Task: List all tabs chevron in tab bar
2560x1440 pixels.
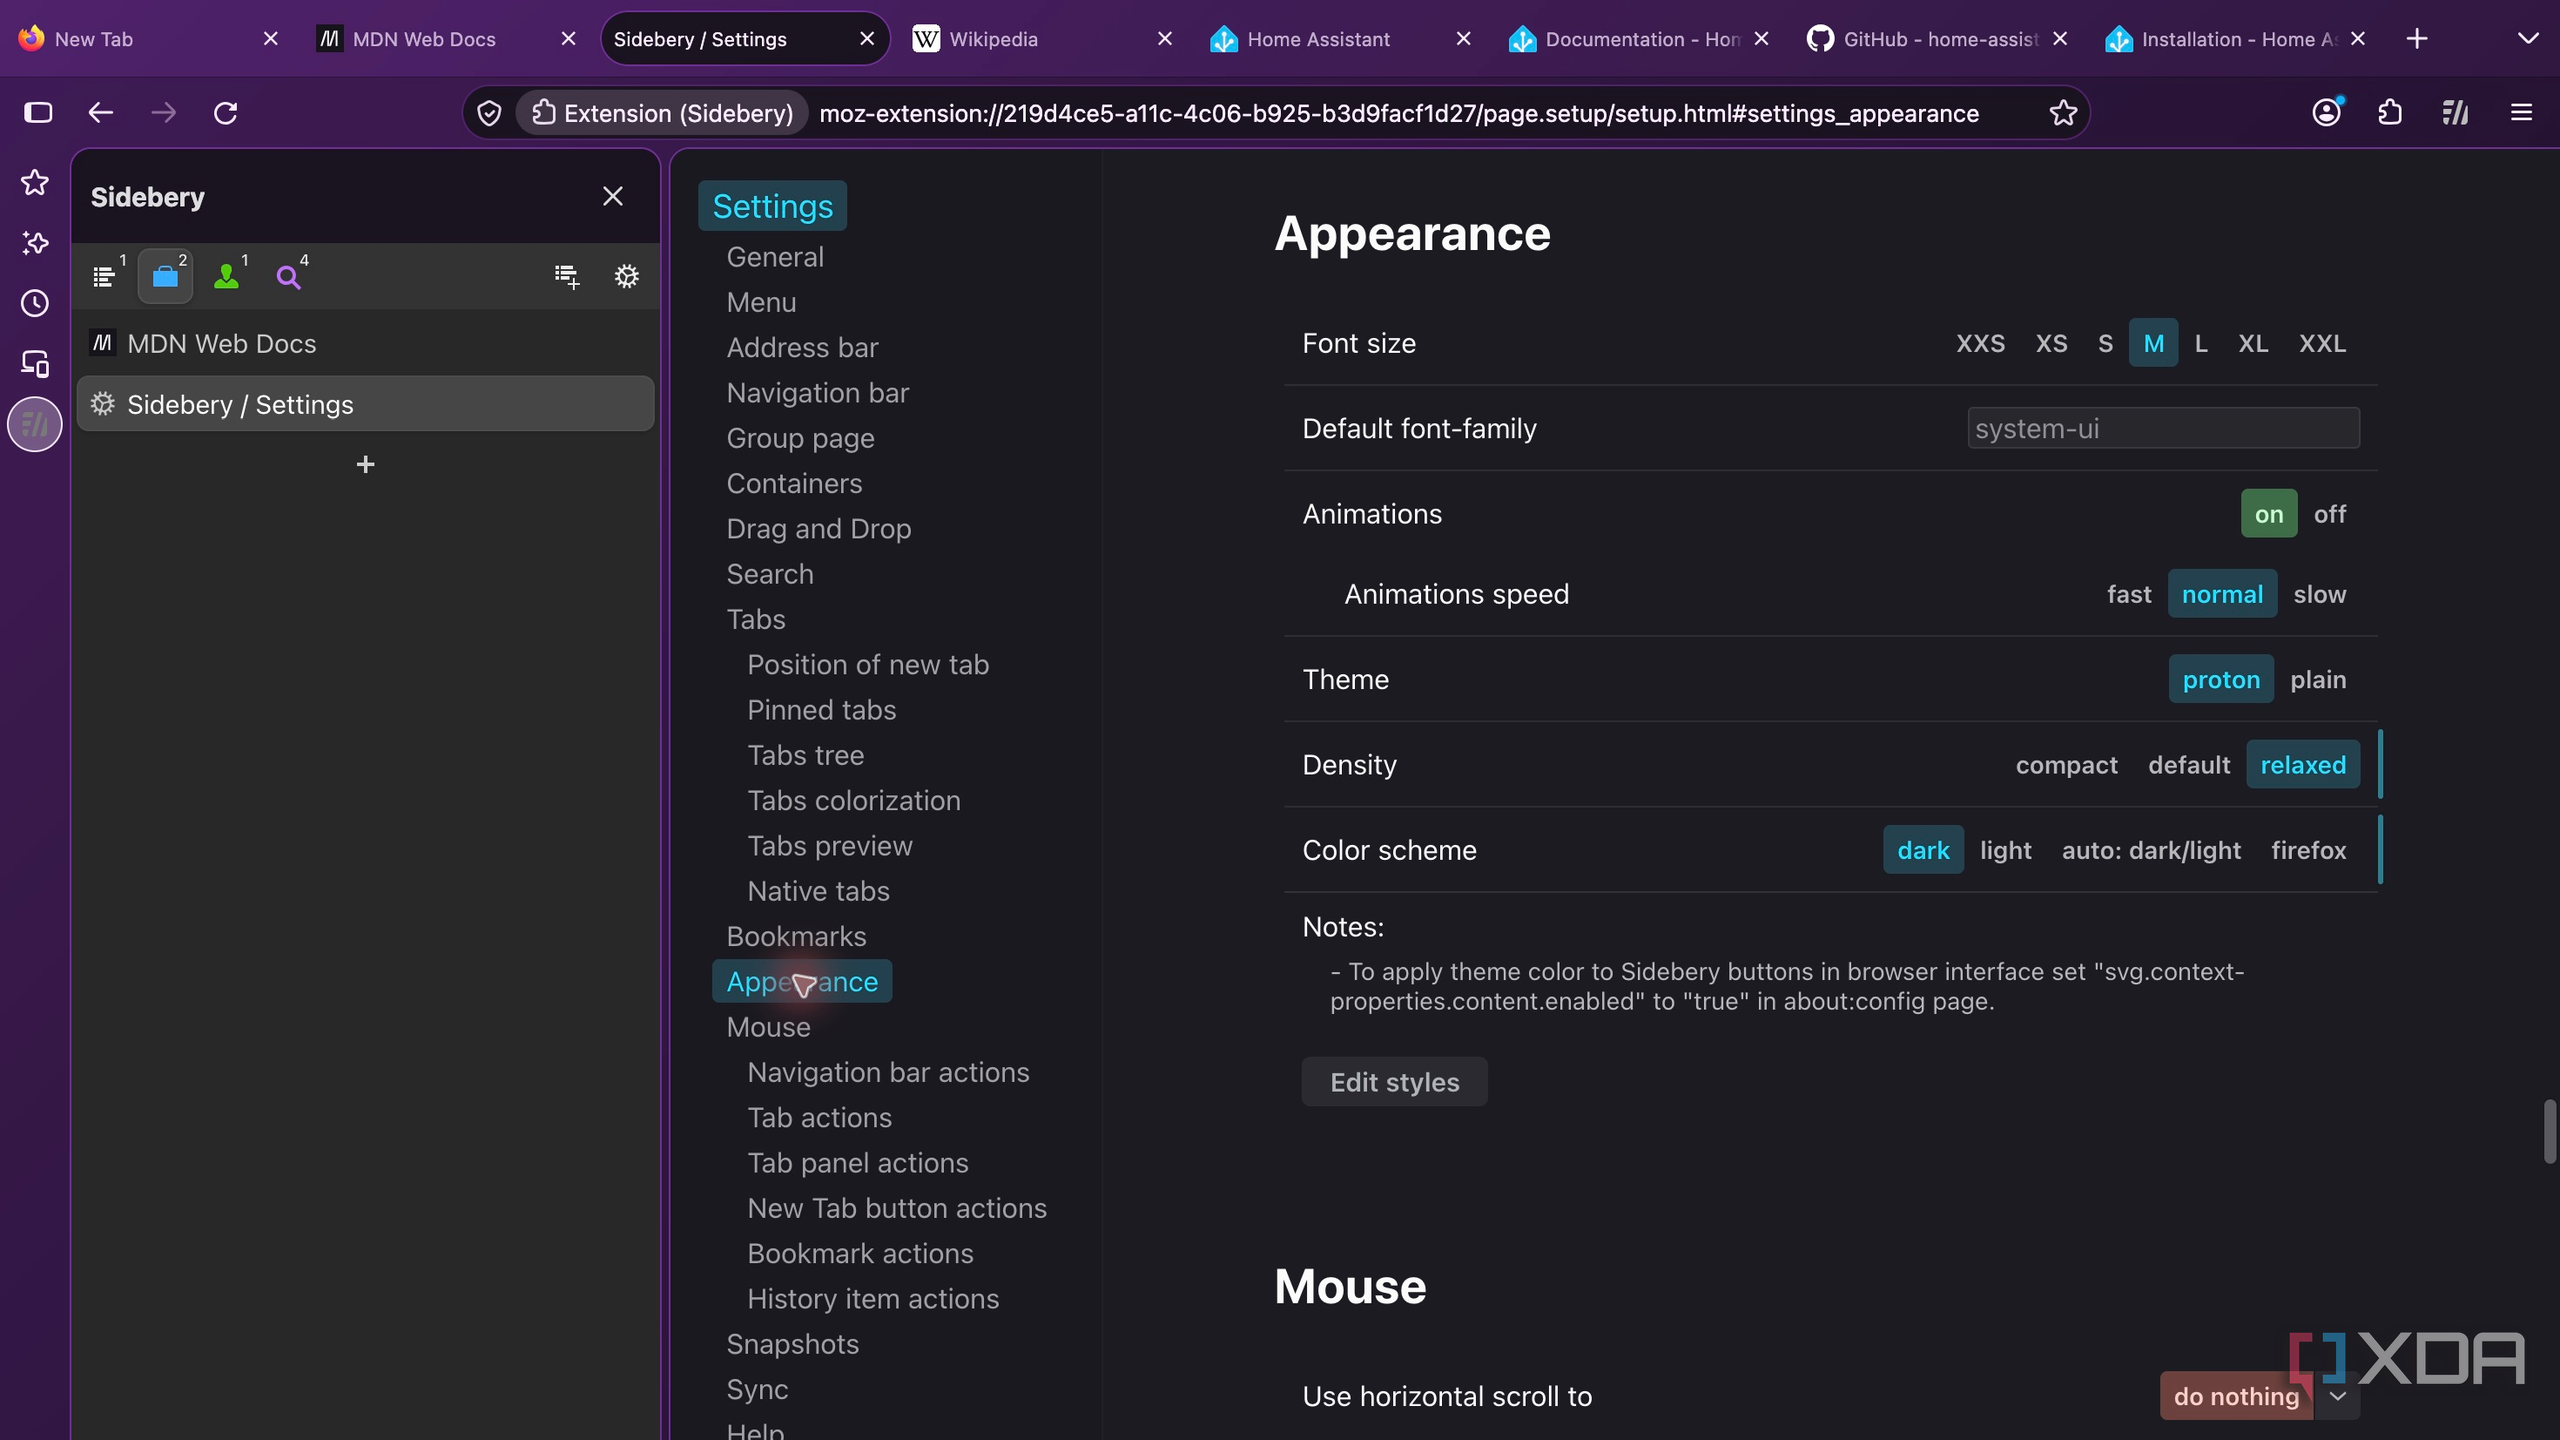Action: (x=2528, y=39)
